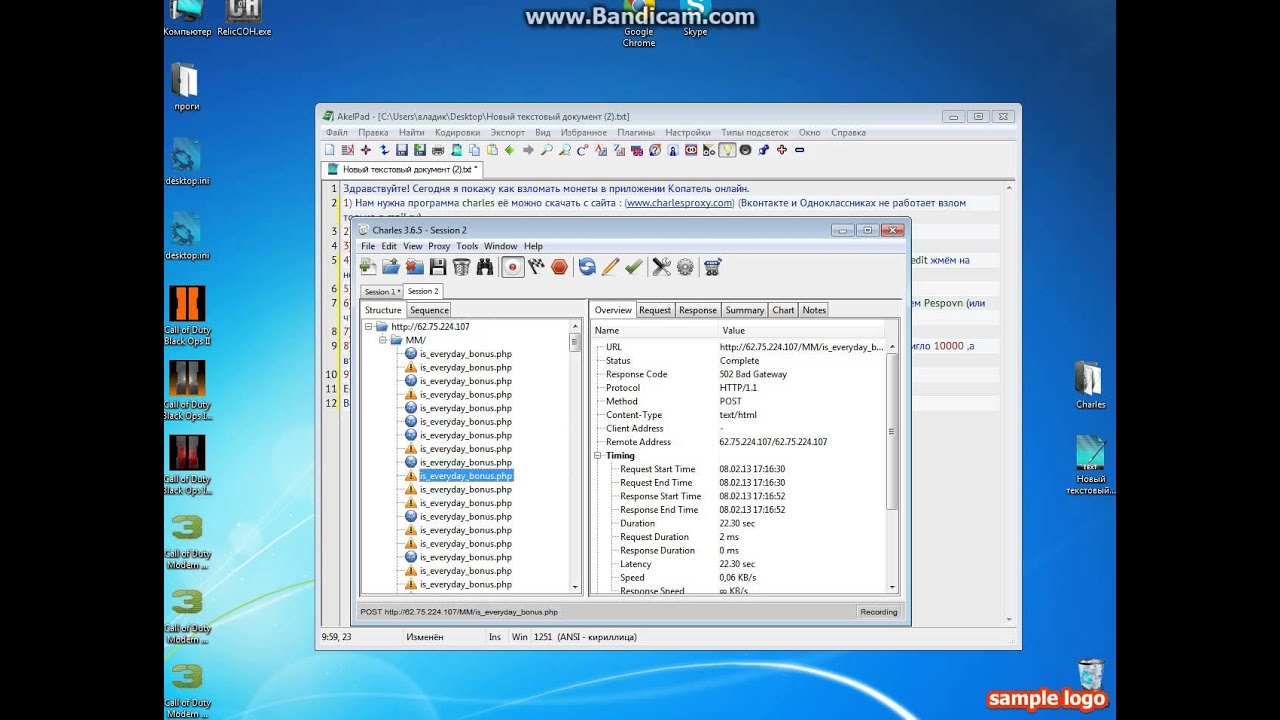Open the Кодировки menu in AkelPad
The width and height of the screenshot is (1280, 720).
tap(458, 132)
